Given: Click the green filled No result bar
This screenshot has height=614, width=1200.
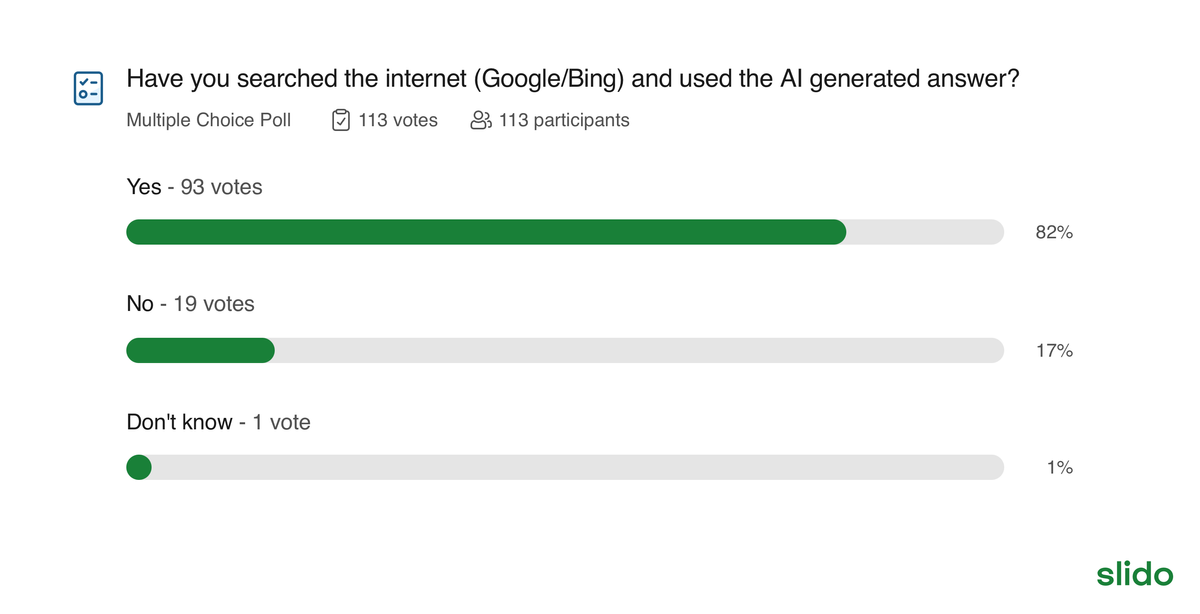Looking at the screenshot, I should pyautogui.click(x=200, y=350).
